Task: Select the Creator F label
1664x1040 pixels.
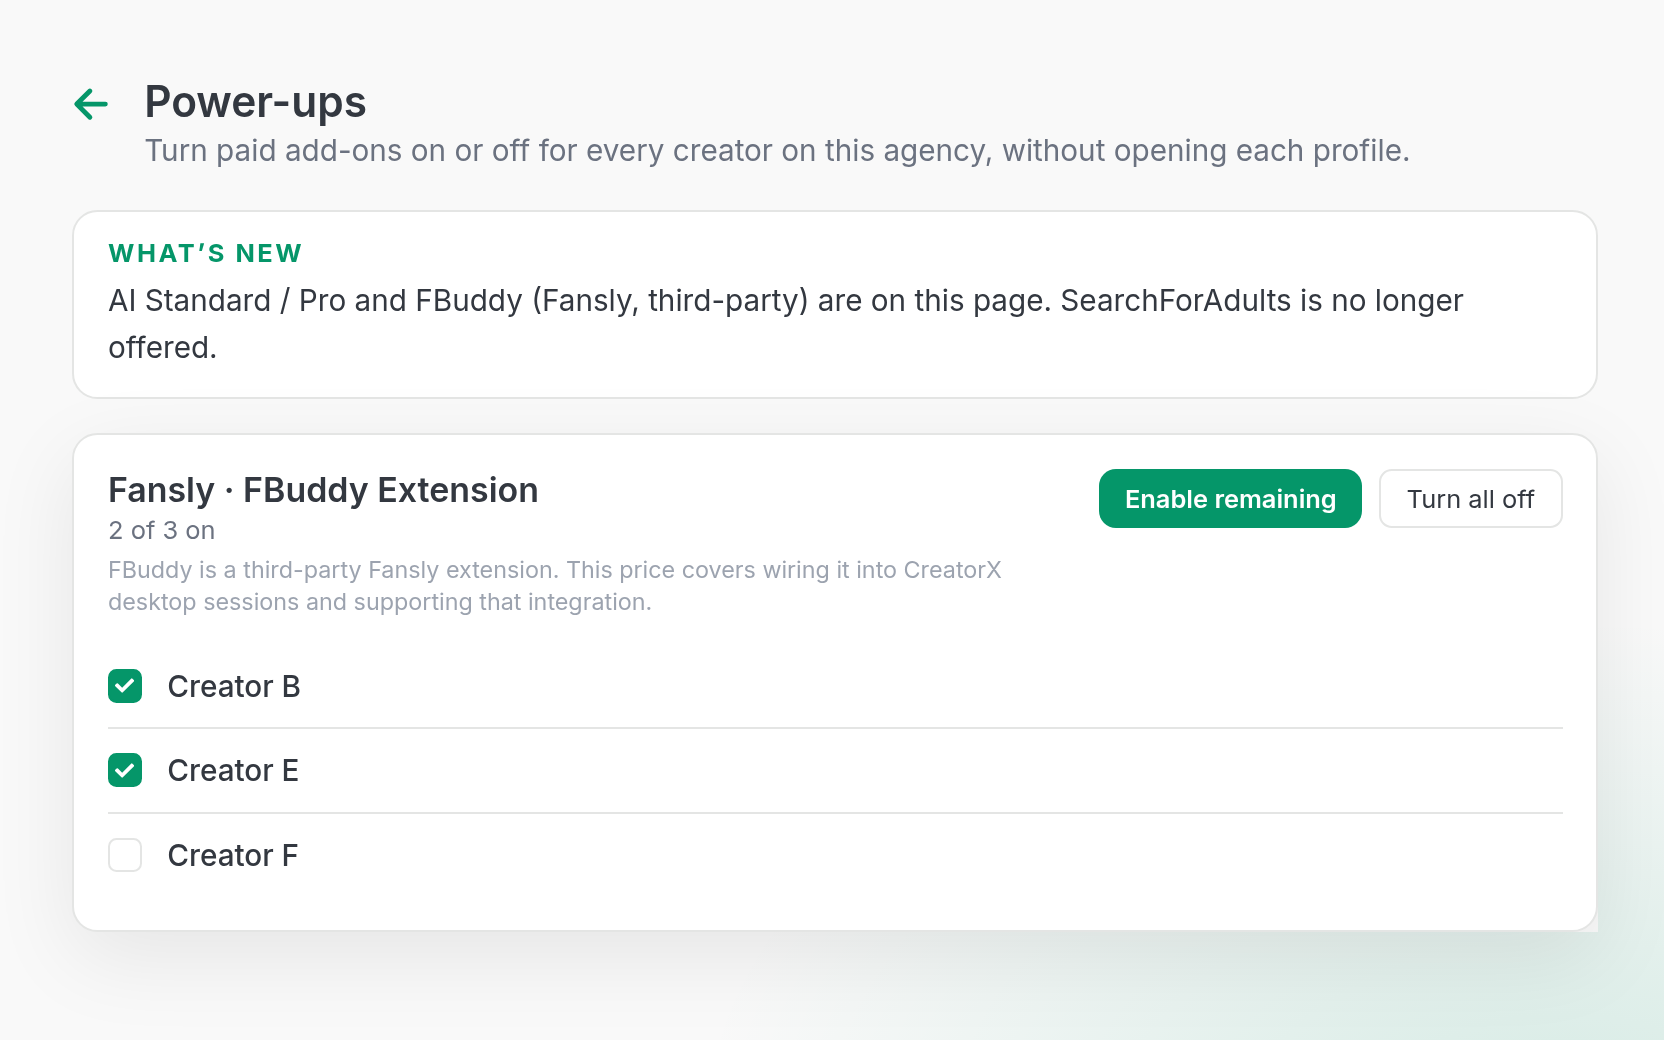Action: coord(233,855)
